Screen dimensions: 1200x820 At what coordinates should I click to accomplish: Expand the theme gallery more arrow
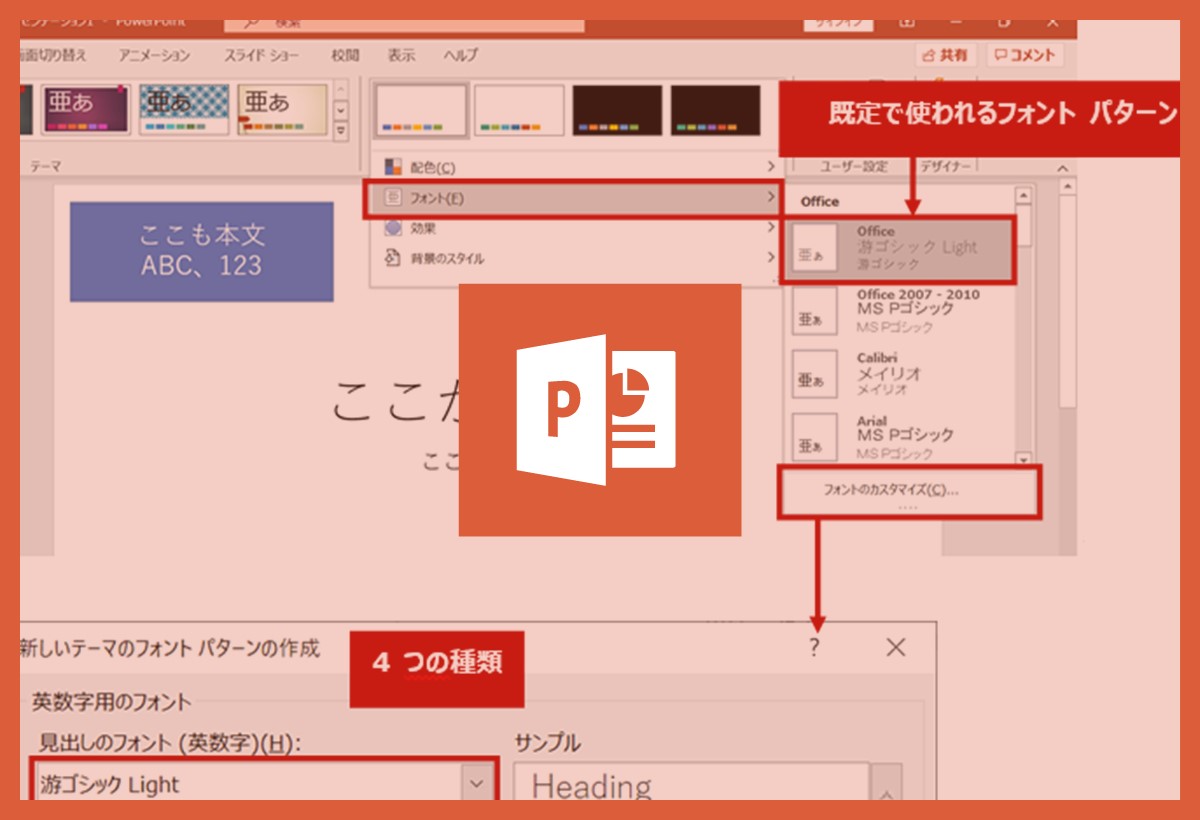pyautogui.click(x=342, y=131)
